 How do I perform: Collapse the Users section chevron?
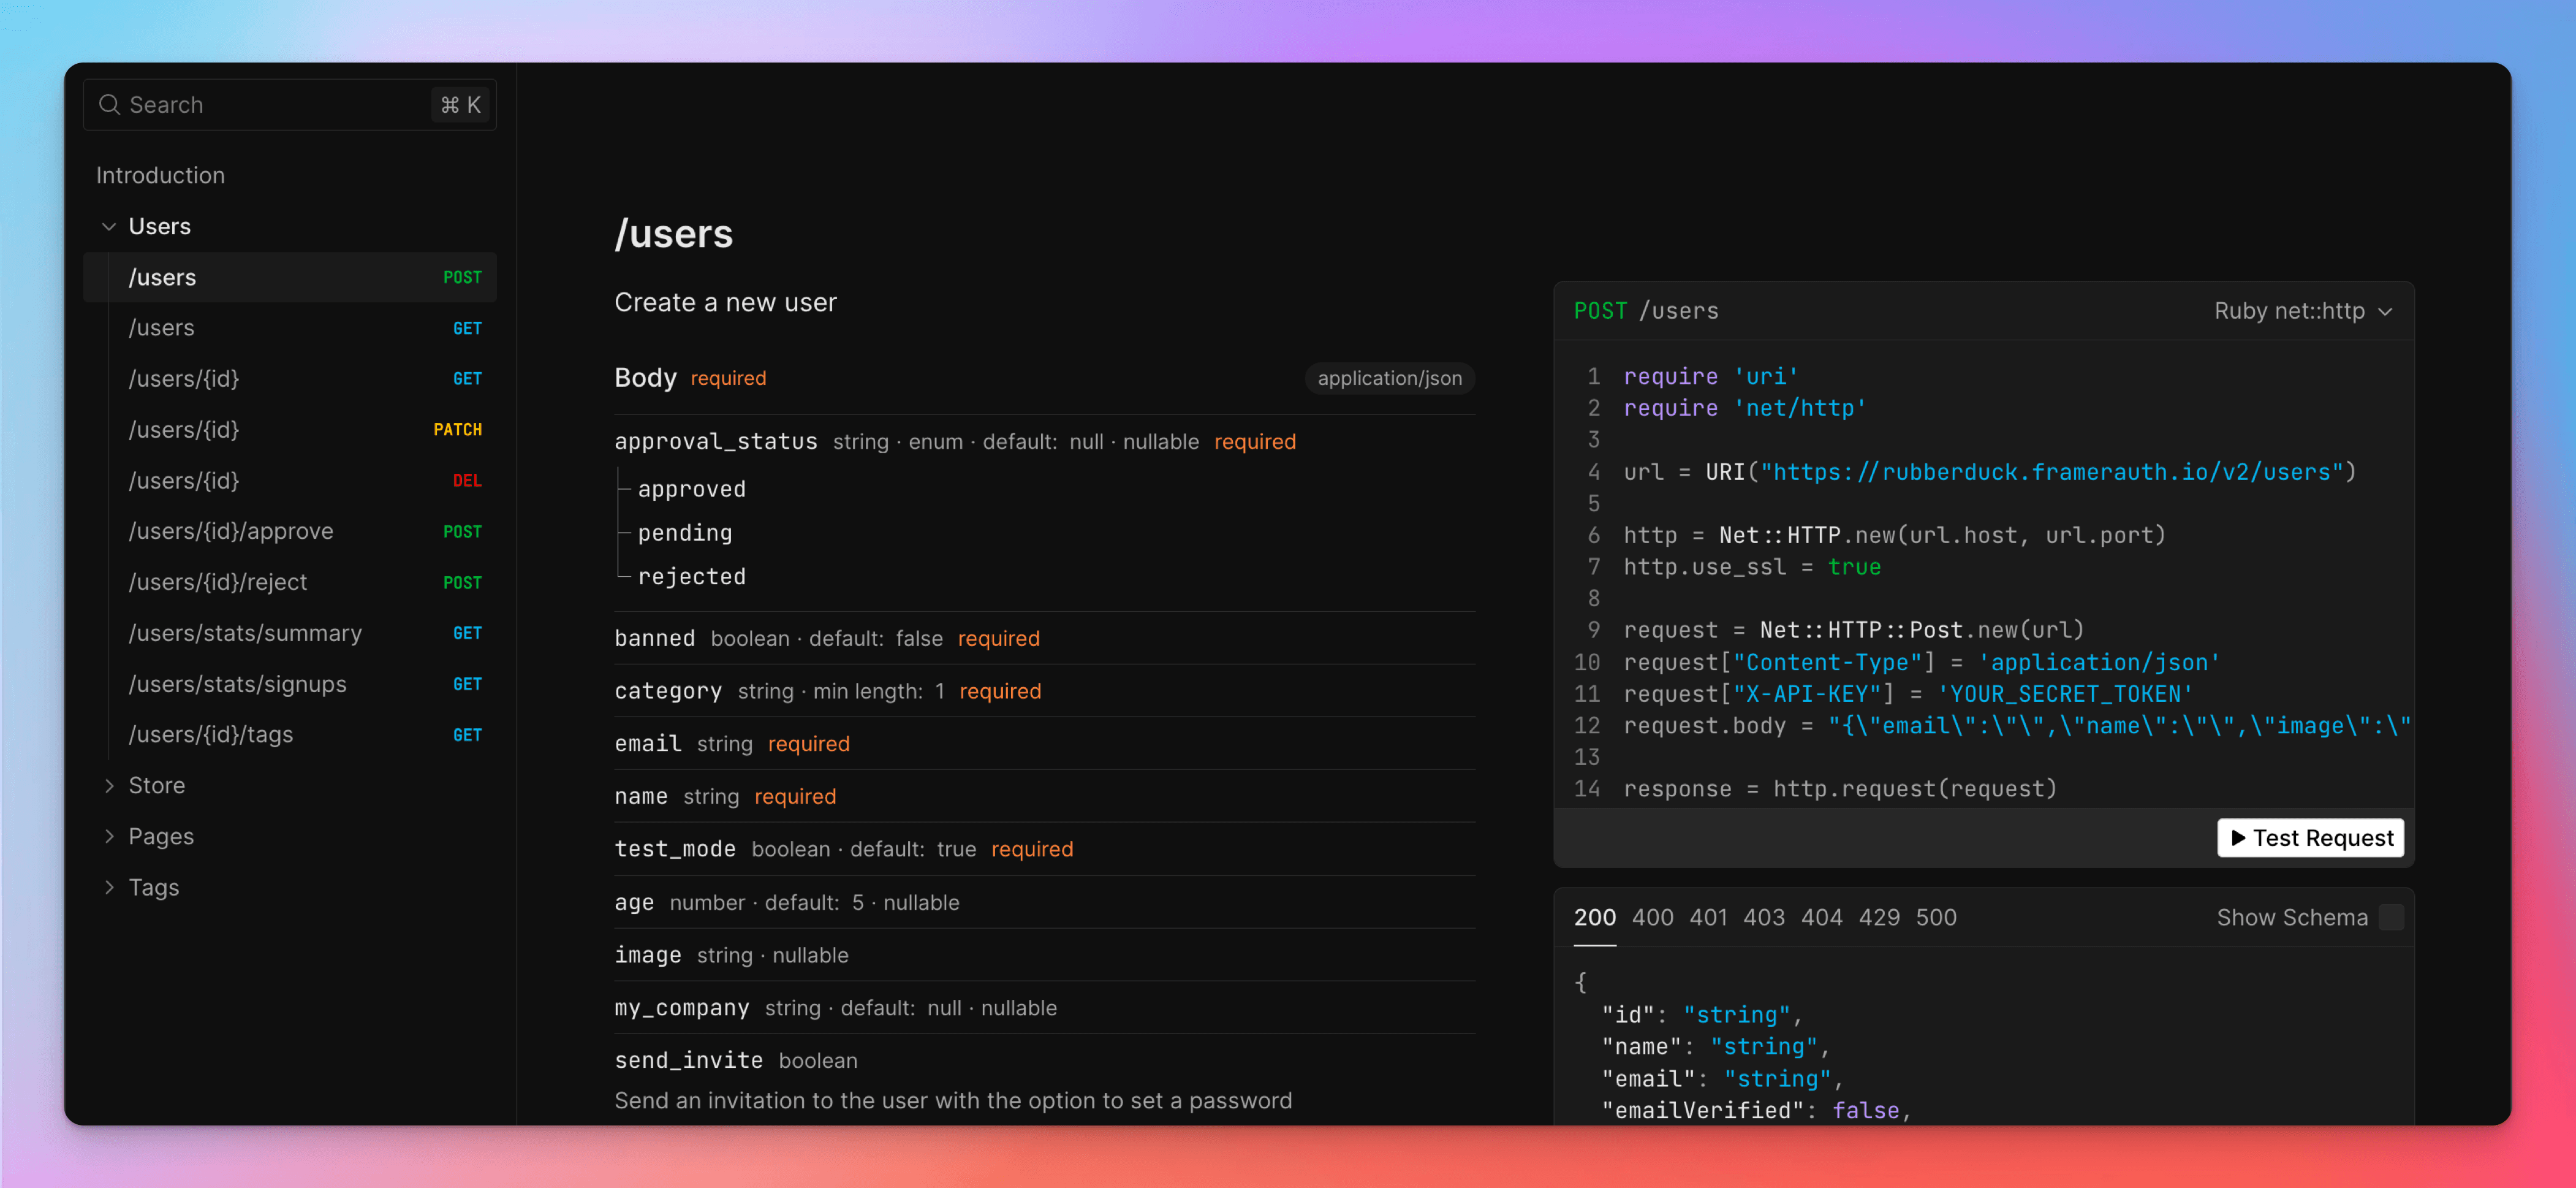pos(109,227)
